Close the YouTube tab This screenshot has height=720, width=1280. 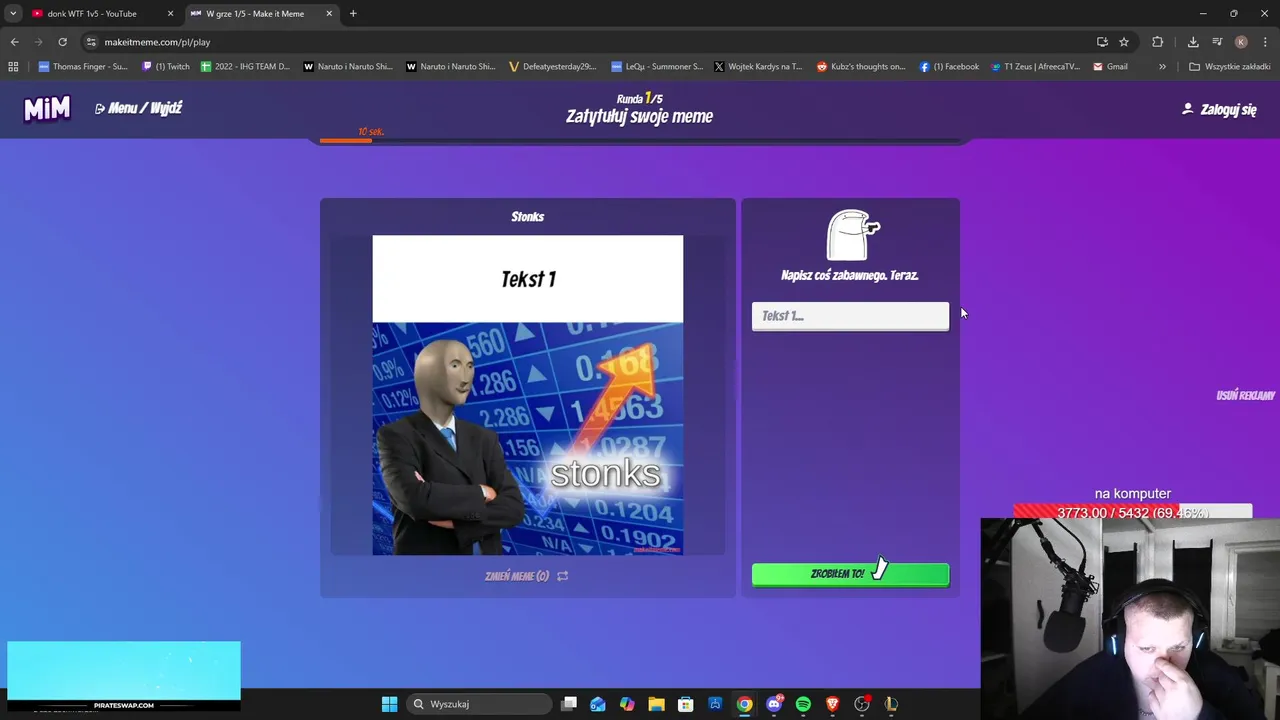point(170,14)
